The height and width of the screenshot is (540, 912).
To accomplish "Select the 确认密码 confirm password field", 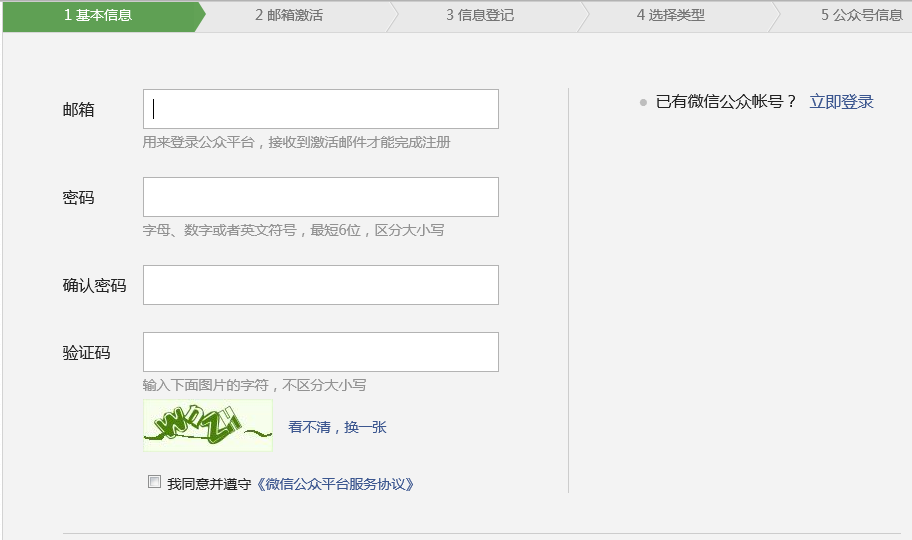I will pyautogui.click(x=320, y=285).
